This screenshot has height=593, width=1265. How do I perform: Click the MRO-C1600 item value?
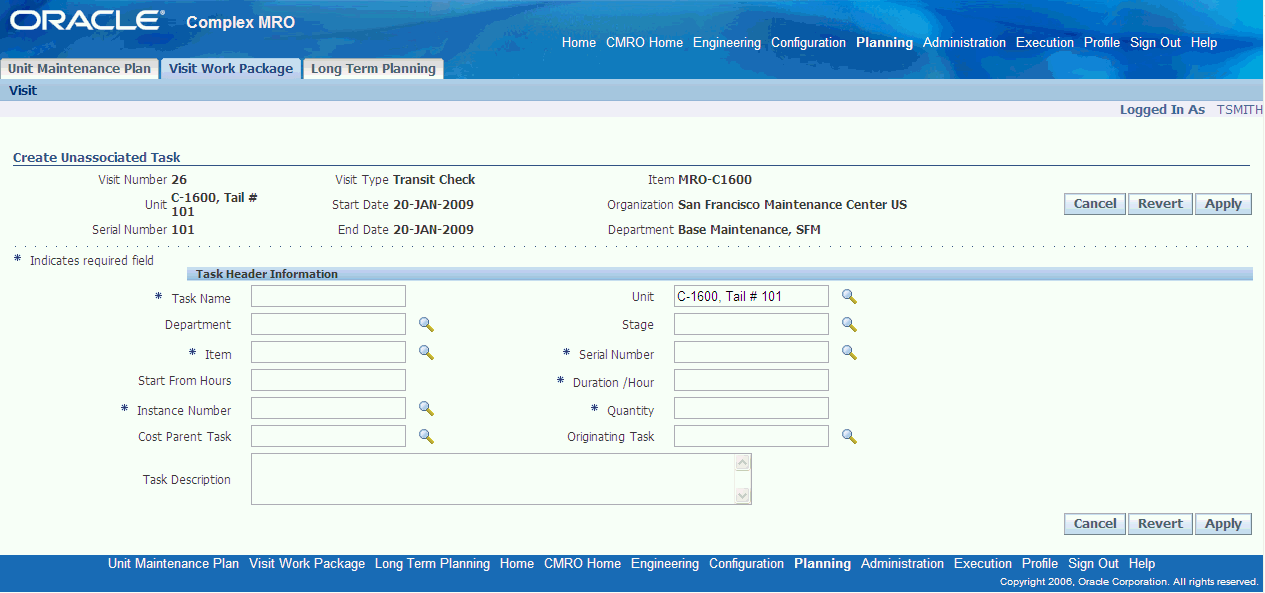click(715, 180)
